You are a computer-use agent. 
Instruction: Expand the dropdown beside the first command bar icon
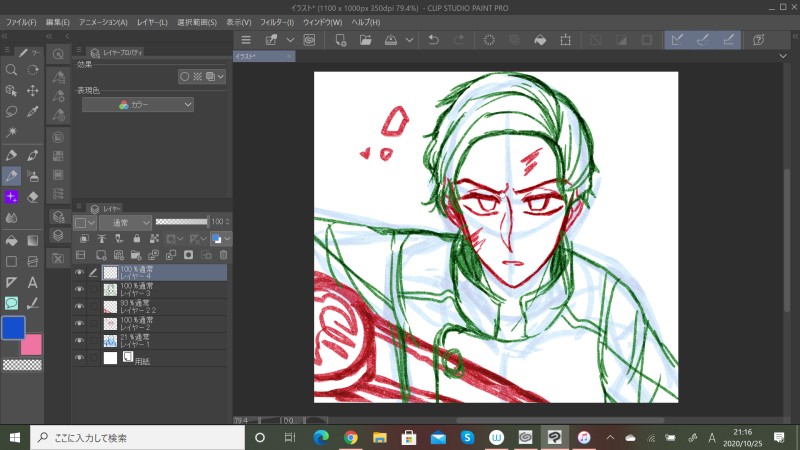[290, 40]
